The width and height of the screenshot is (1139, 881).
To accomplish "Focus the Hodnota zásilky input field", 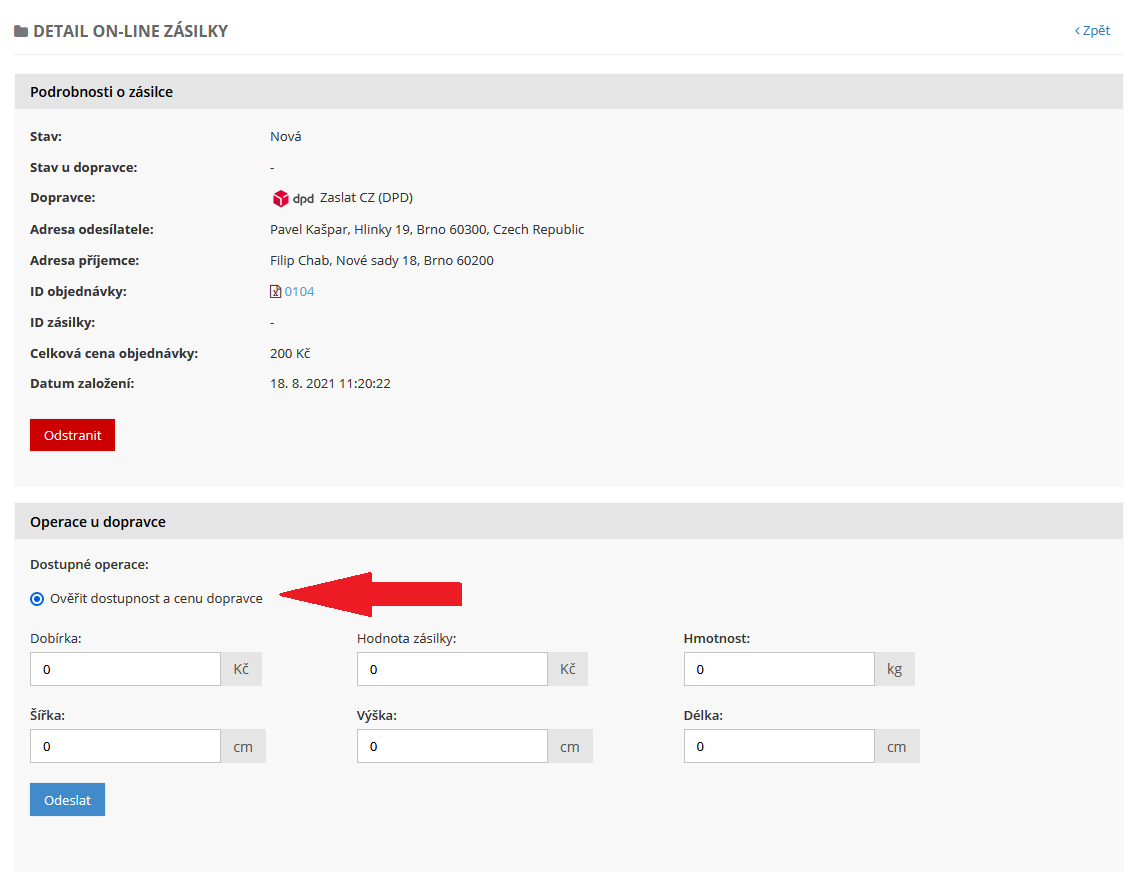I will tap(452, 669).
